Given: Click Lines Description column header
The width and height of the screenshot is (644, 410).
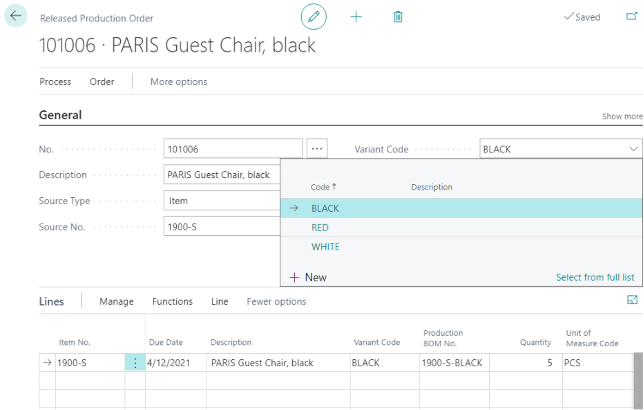Looking at the screenshot, I should pyautogui.click(x=231, y=342).
